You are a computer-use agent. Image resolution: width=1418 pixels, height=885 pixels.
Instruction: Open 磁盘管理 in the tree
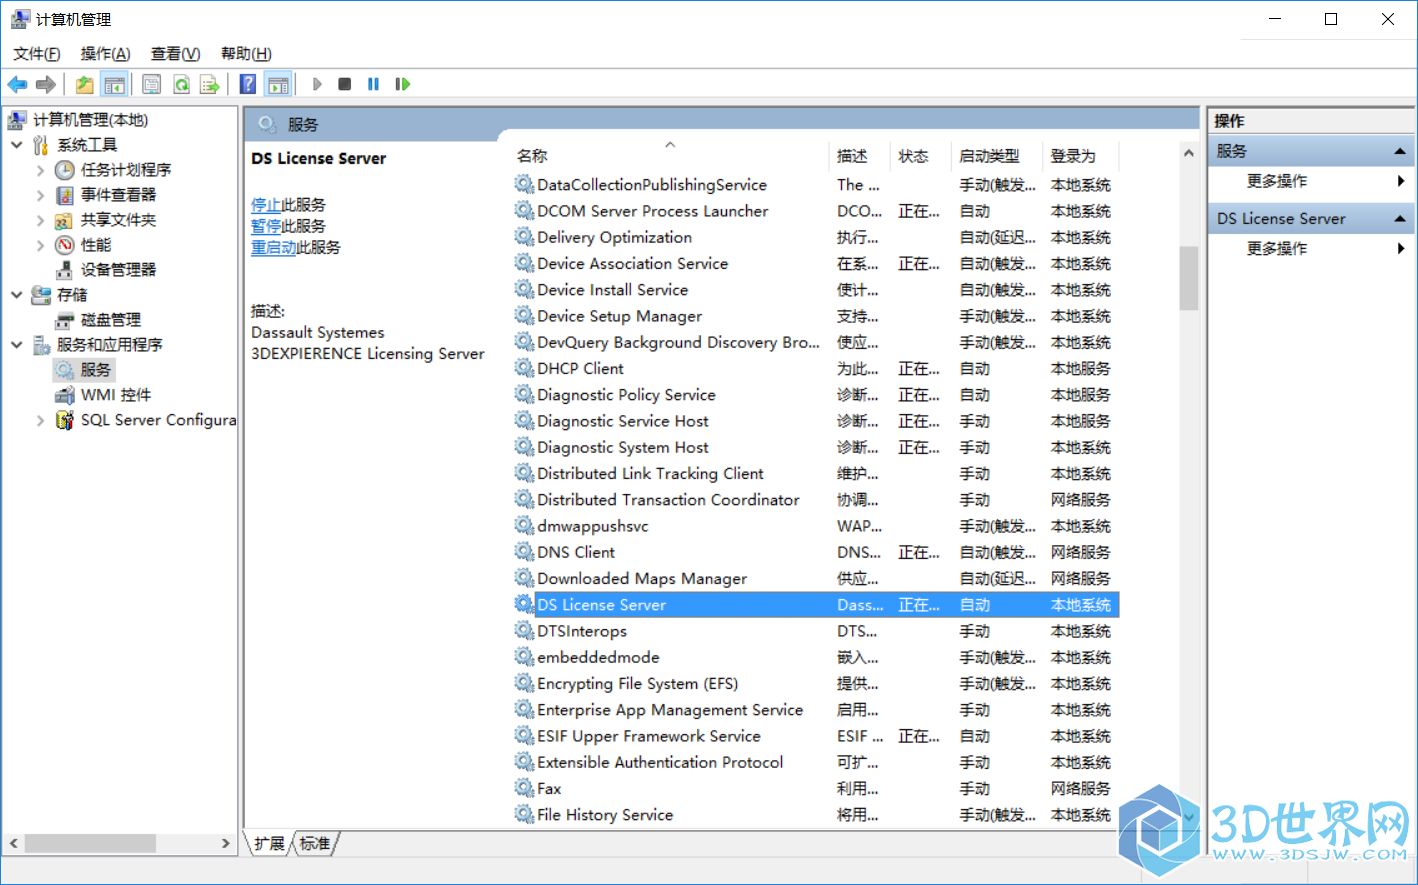click(111, 320)
